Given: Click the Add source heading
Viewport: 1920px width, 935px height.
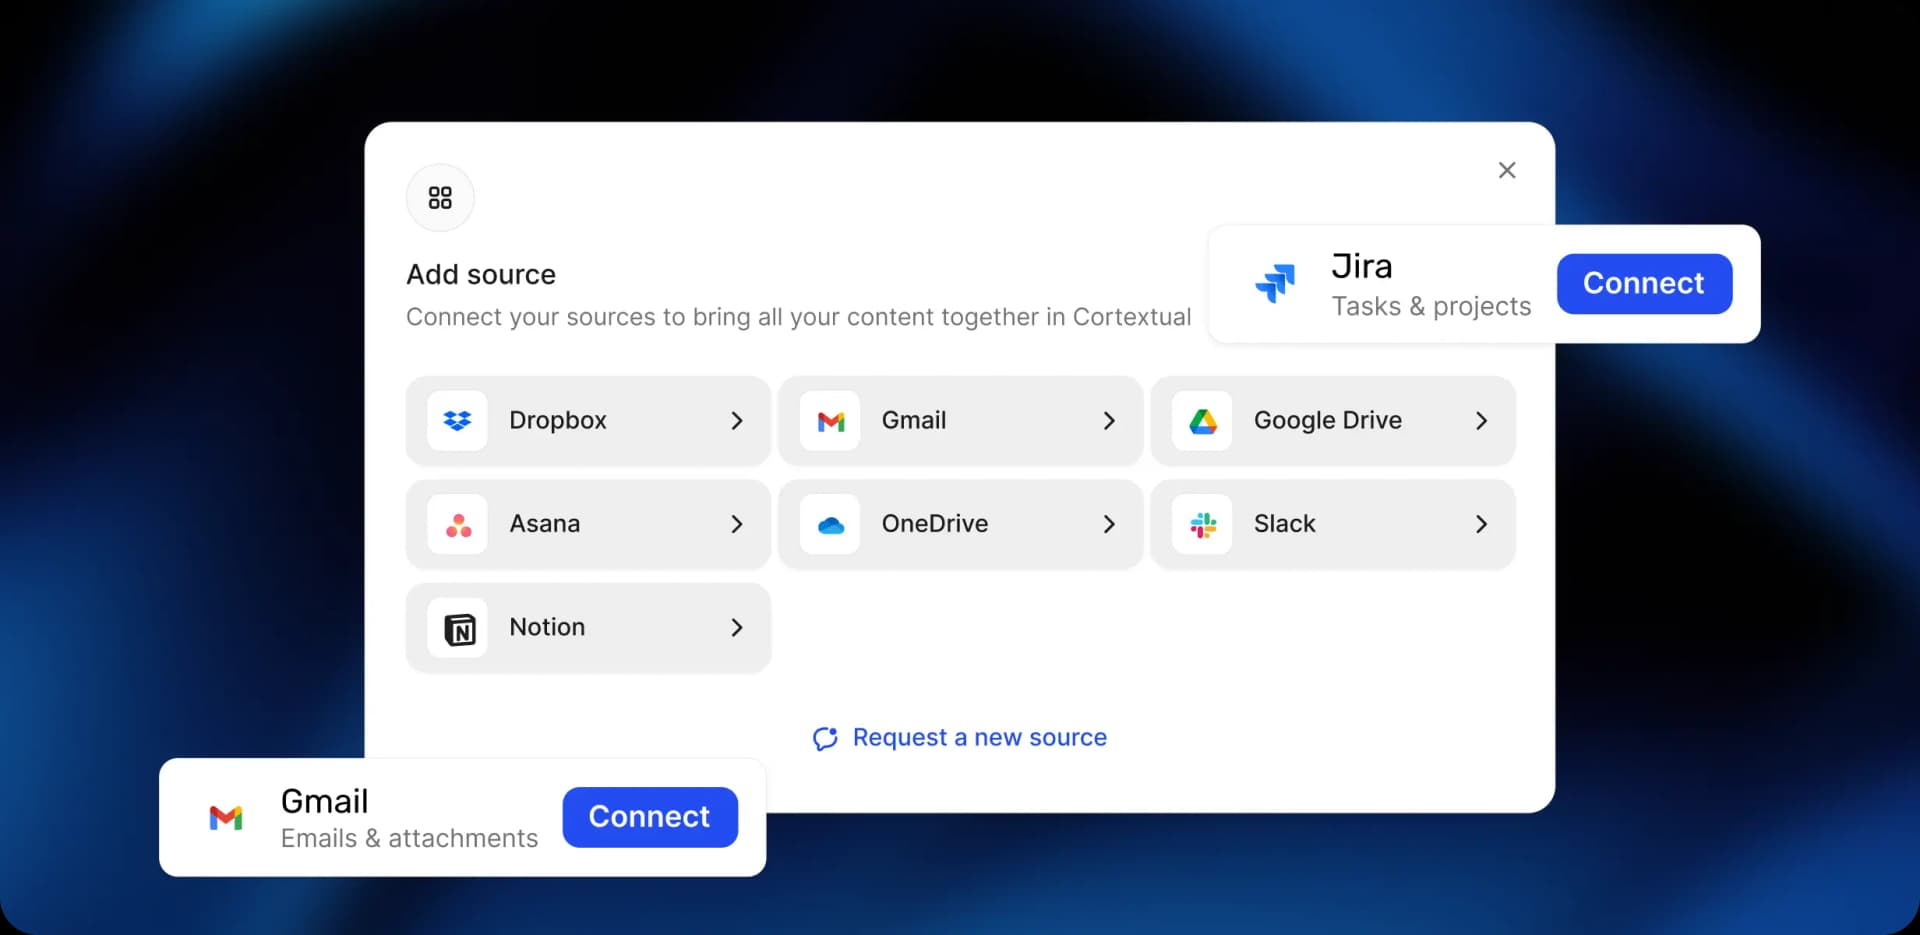Looking at the screenshot, I should (x=481, y=274).
